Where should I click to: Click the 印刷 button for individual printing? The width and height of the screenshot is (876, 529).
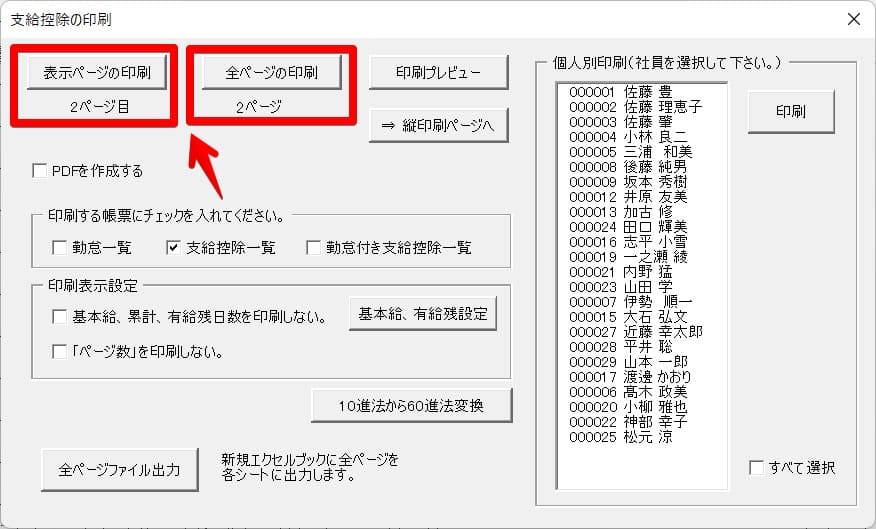click(x=790, y=111)
